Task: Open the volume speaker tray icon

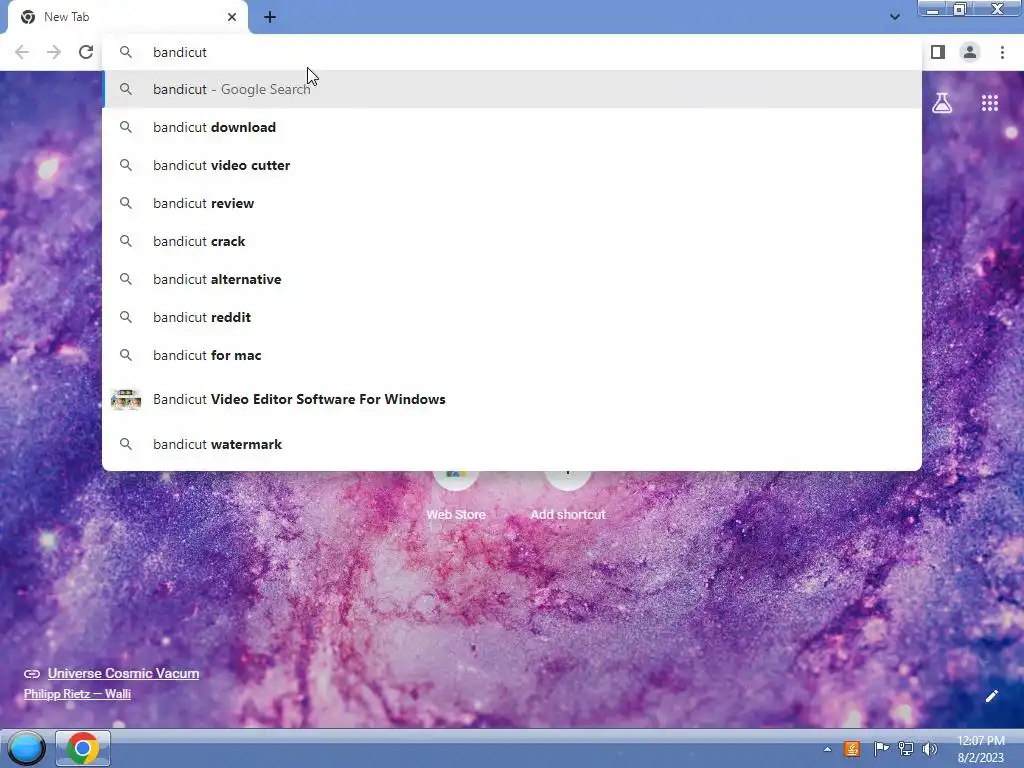Action: coord(930,748)
